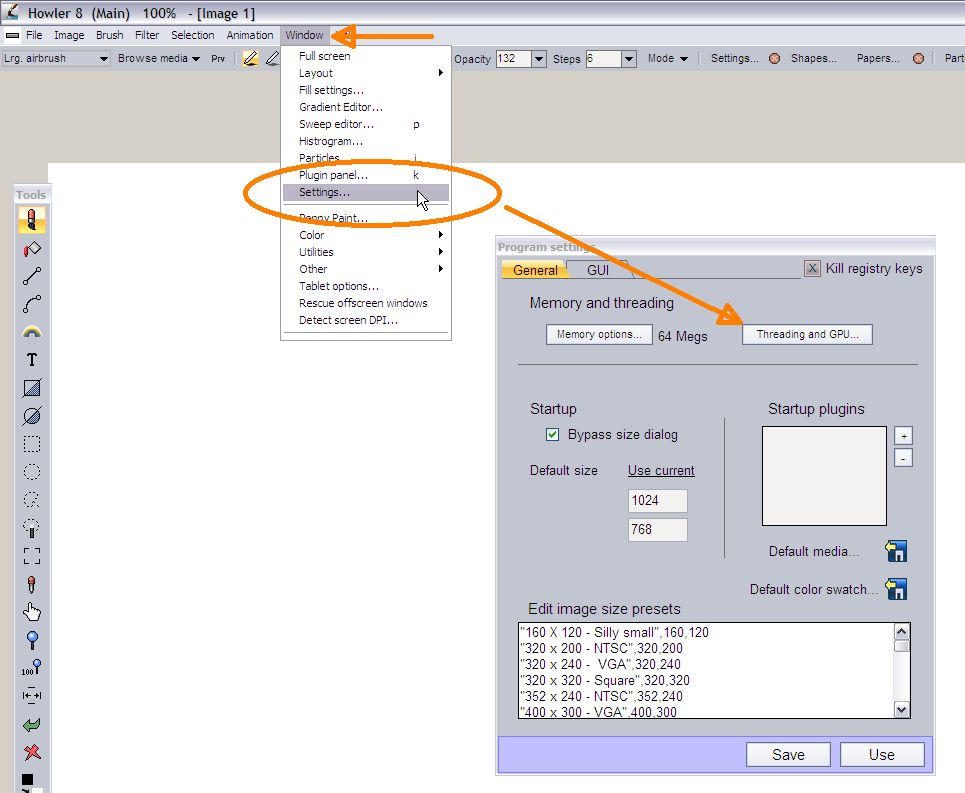This screenshot has width=965, height=793.
Task: Pick the straight line drawing tool
Action: (x=32, y=276)
